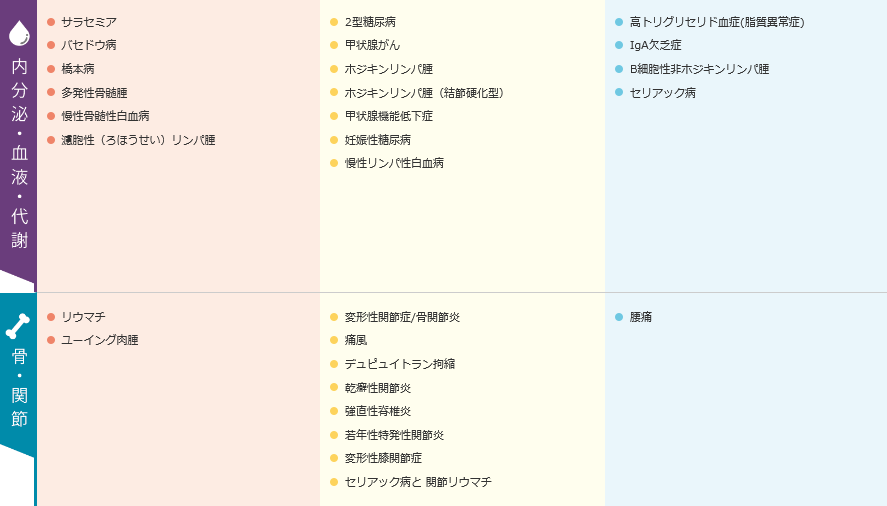887x506 pixels.
Task: Select セリアック病と 関節リウマチ link
Action: (x=419, y=482)
